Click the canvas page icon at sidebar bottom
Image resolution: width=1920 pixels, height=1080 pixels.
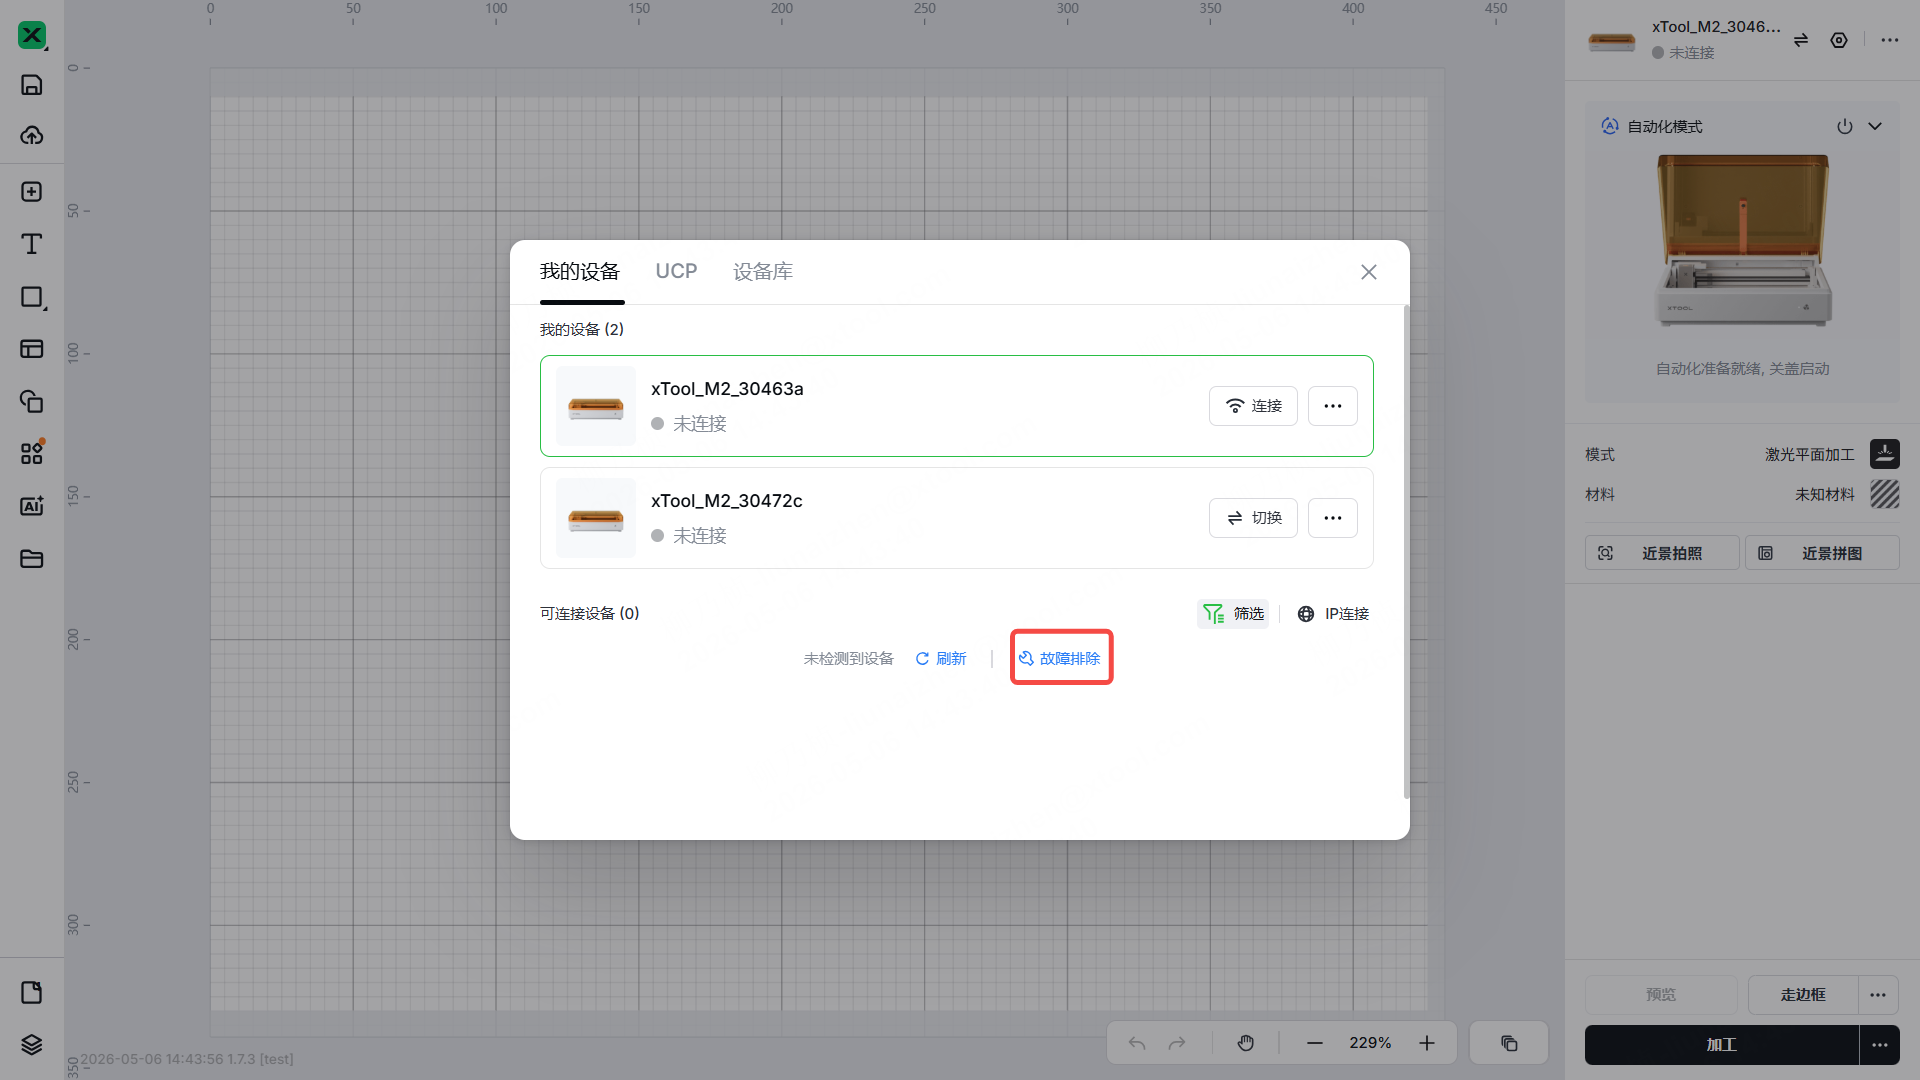(x=32, y=992)
